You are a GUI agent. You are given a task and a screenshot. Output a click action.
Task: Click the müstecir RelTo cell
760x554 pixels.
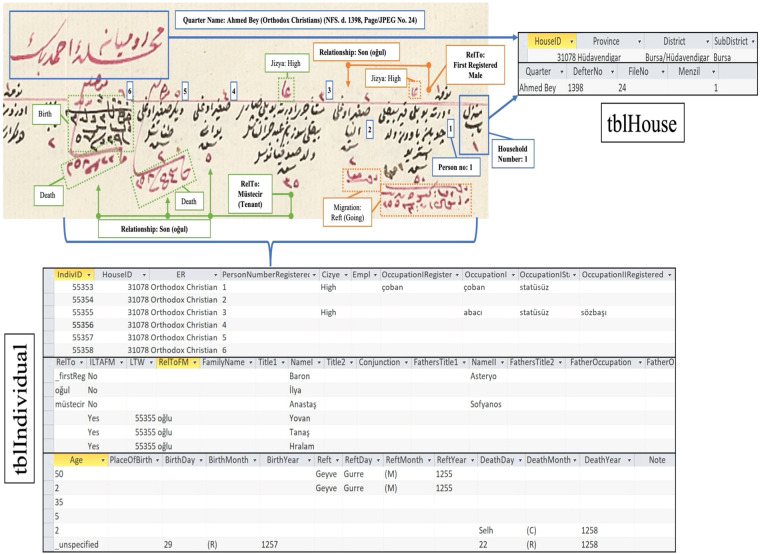coord(70,404)
